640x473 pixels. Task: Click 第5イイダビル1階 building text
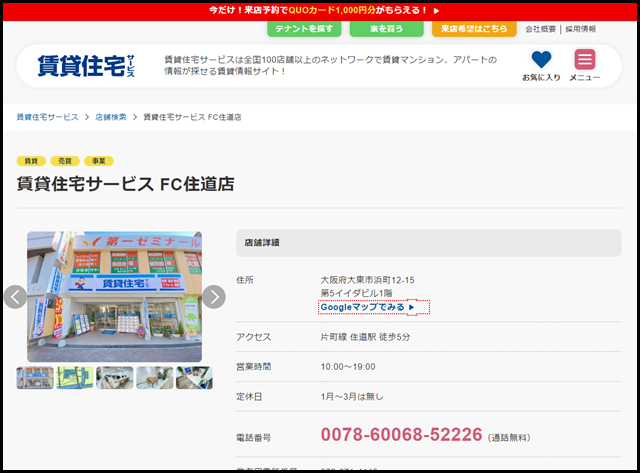[x=356, y=293]
